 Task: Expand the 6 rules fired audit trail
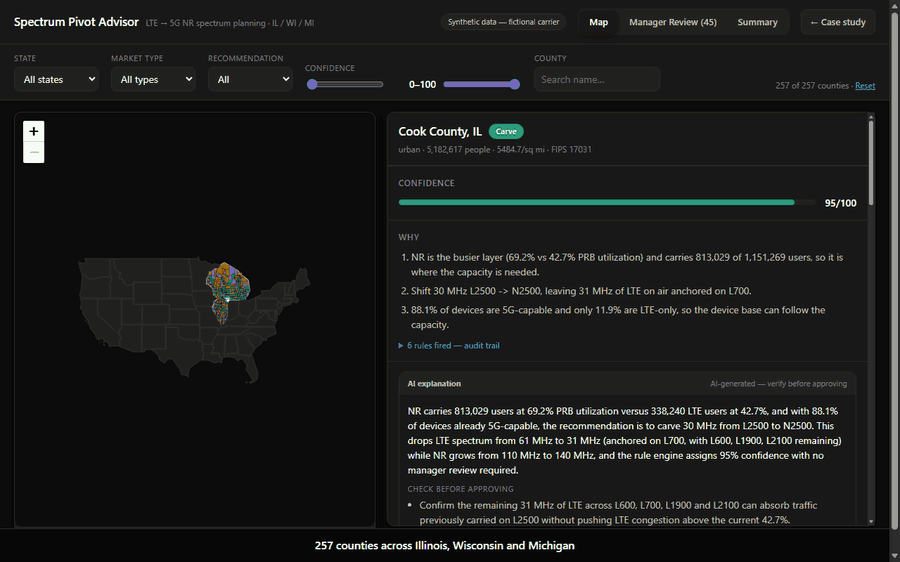(x=449, y=346)
